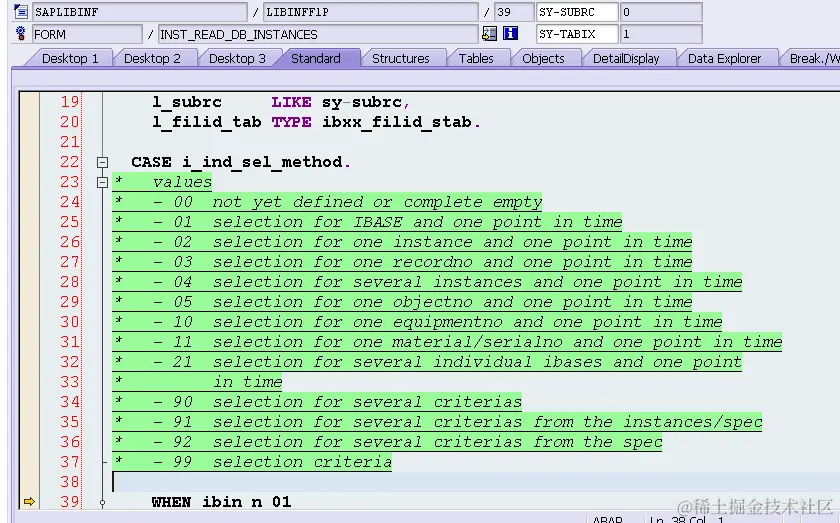This screenshot has width=840, height=523.
Task: Click the variable l_filid_tab on line 20
Action: coord(207,122)
